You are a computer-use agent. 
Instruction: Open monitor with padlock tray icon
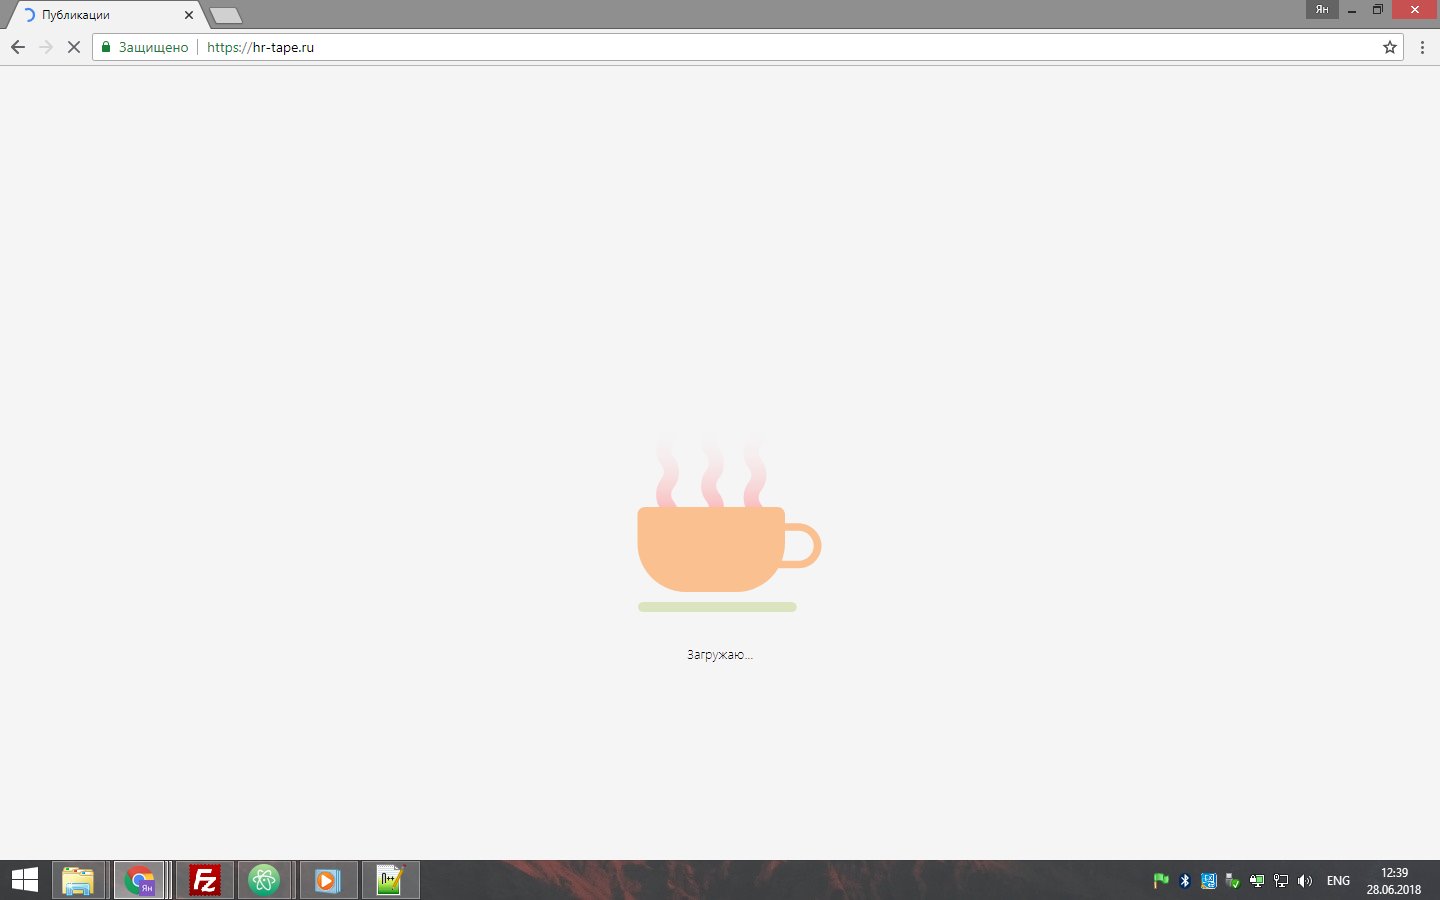(x=1257, y=881)
